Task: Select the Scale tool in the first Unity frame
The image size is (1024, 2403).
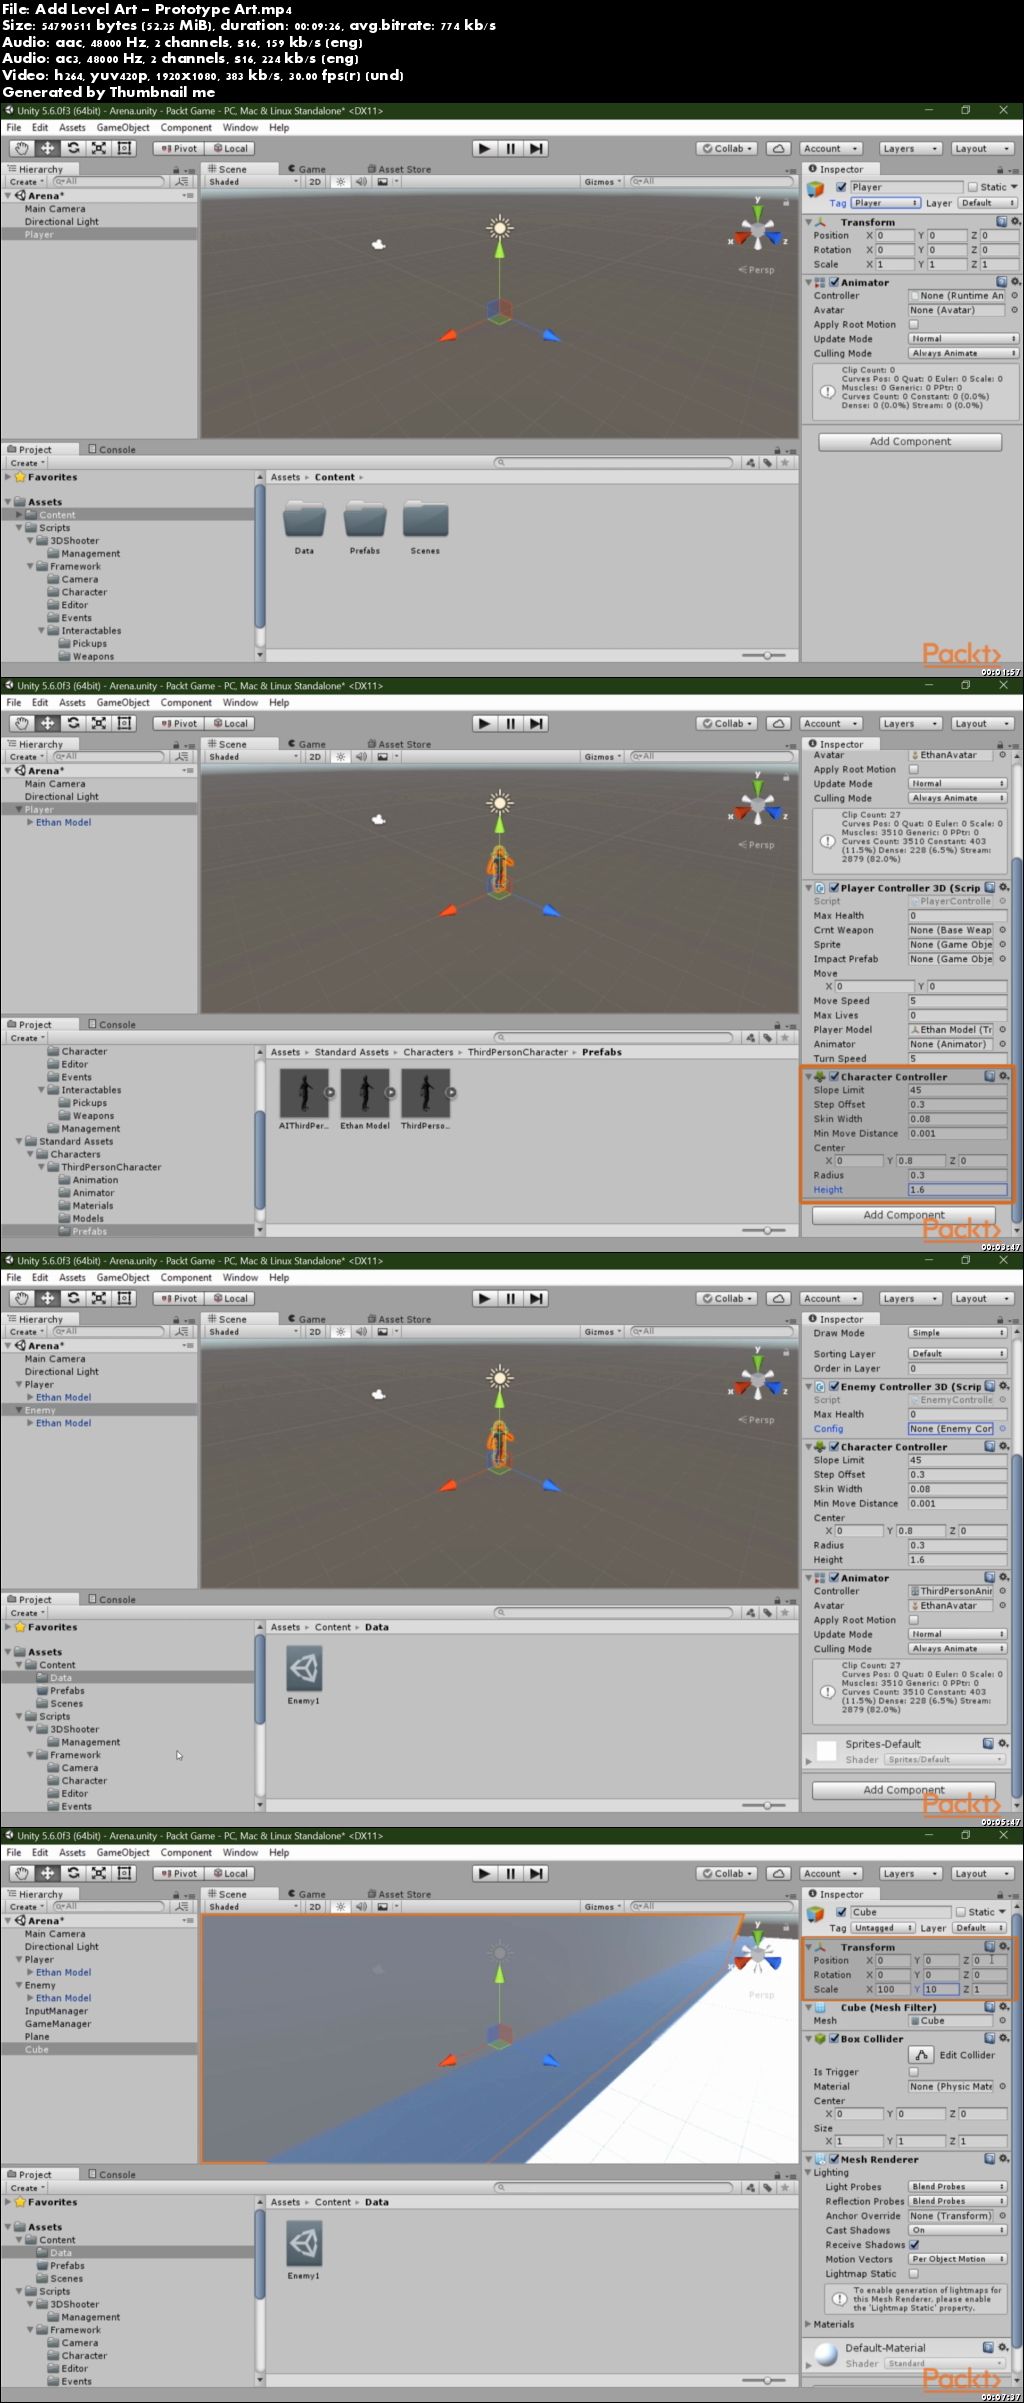Action: (99, 148)
